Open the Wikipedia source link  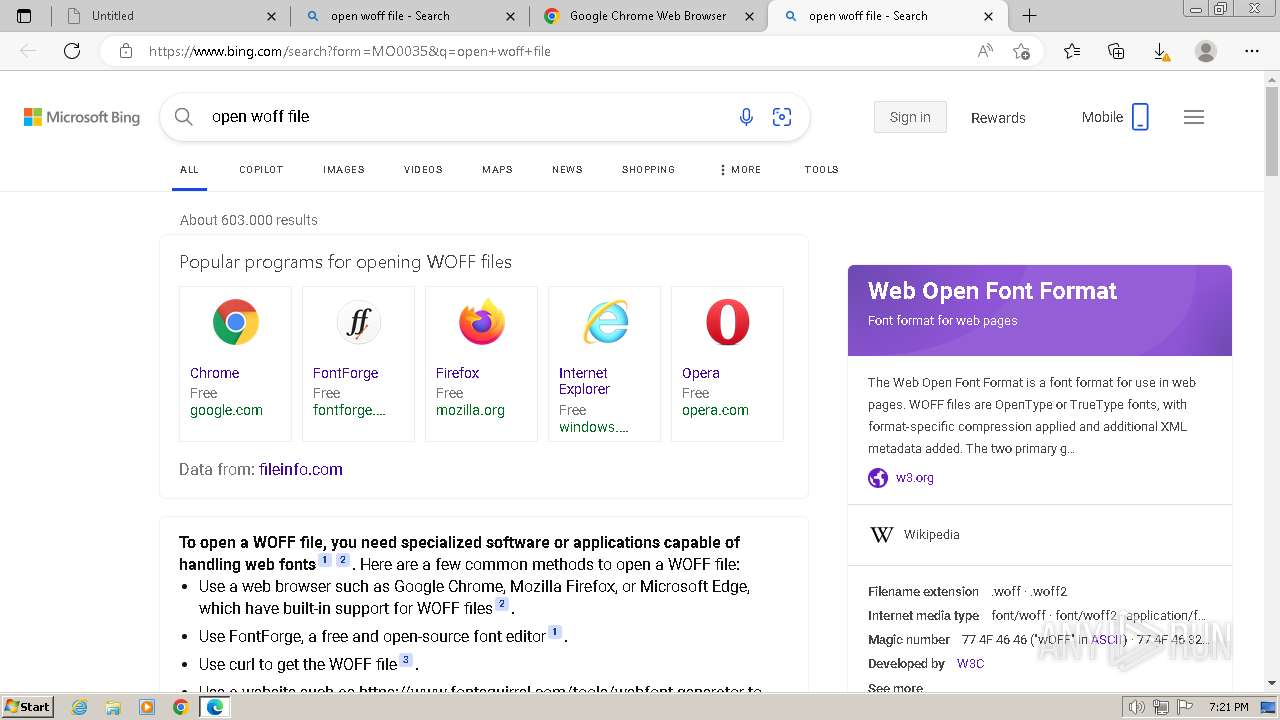click(931, 535)
